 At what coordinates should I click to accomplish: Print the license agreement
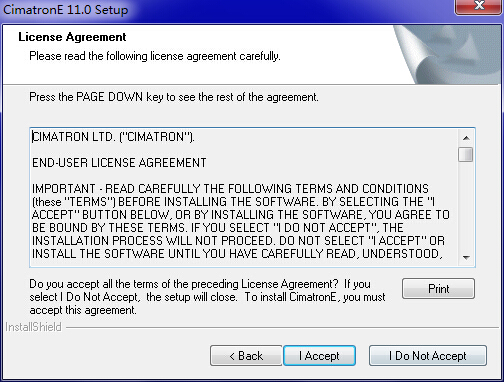(438, 288)
